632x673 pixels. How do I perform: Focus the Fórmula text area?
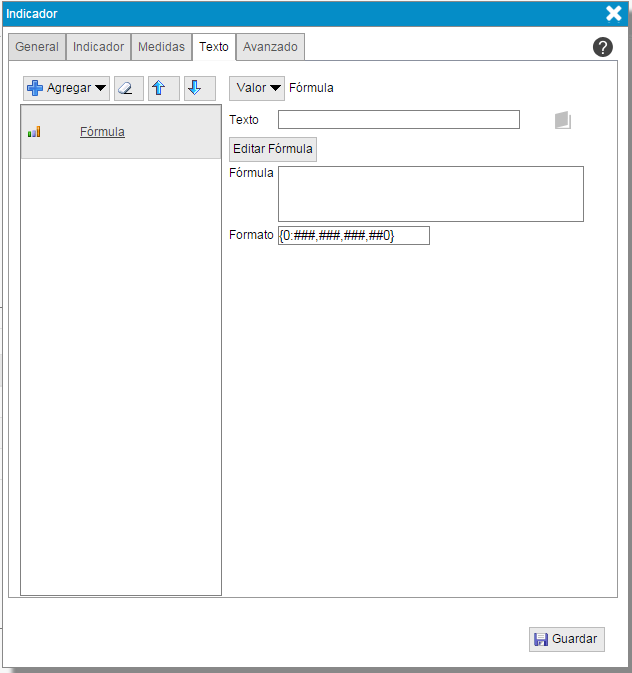430,193
